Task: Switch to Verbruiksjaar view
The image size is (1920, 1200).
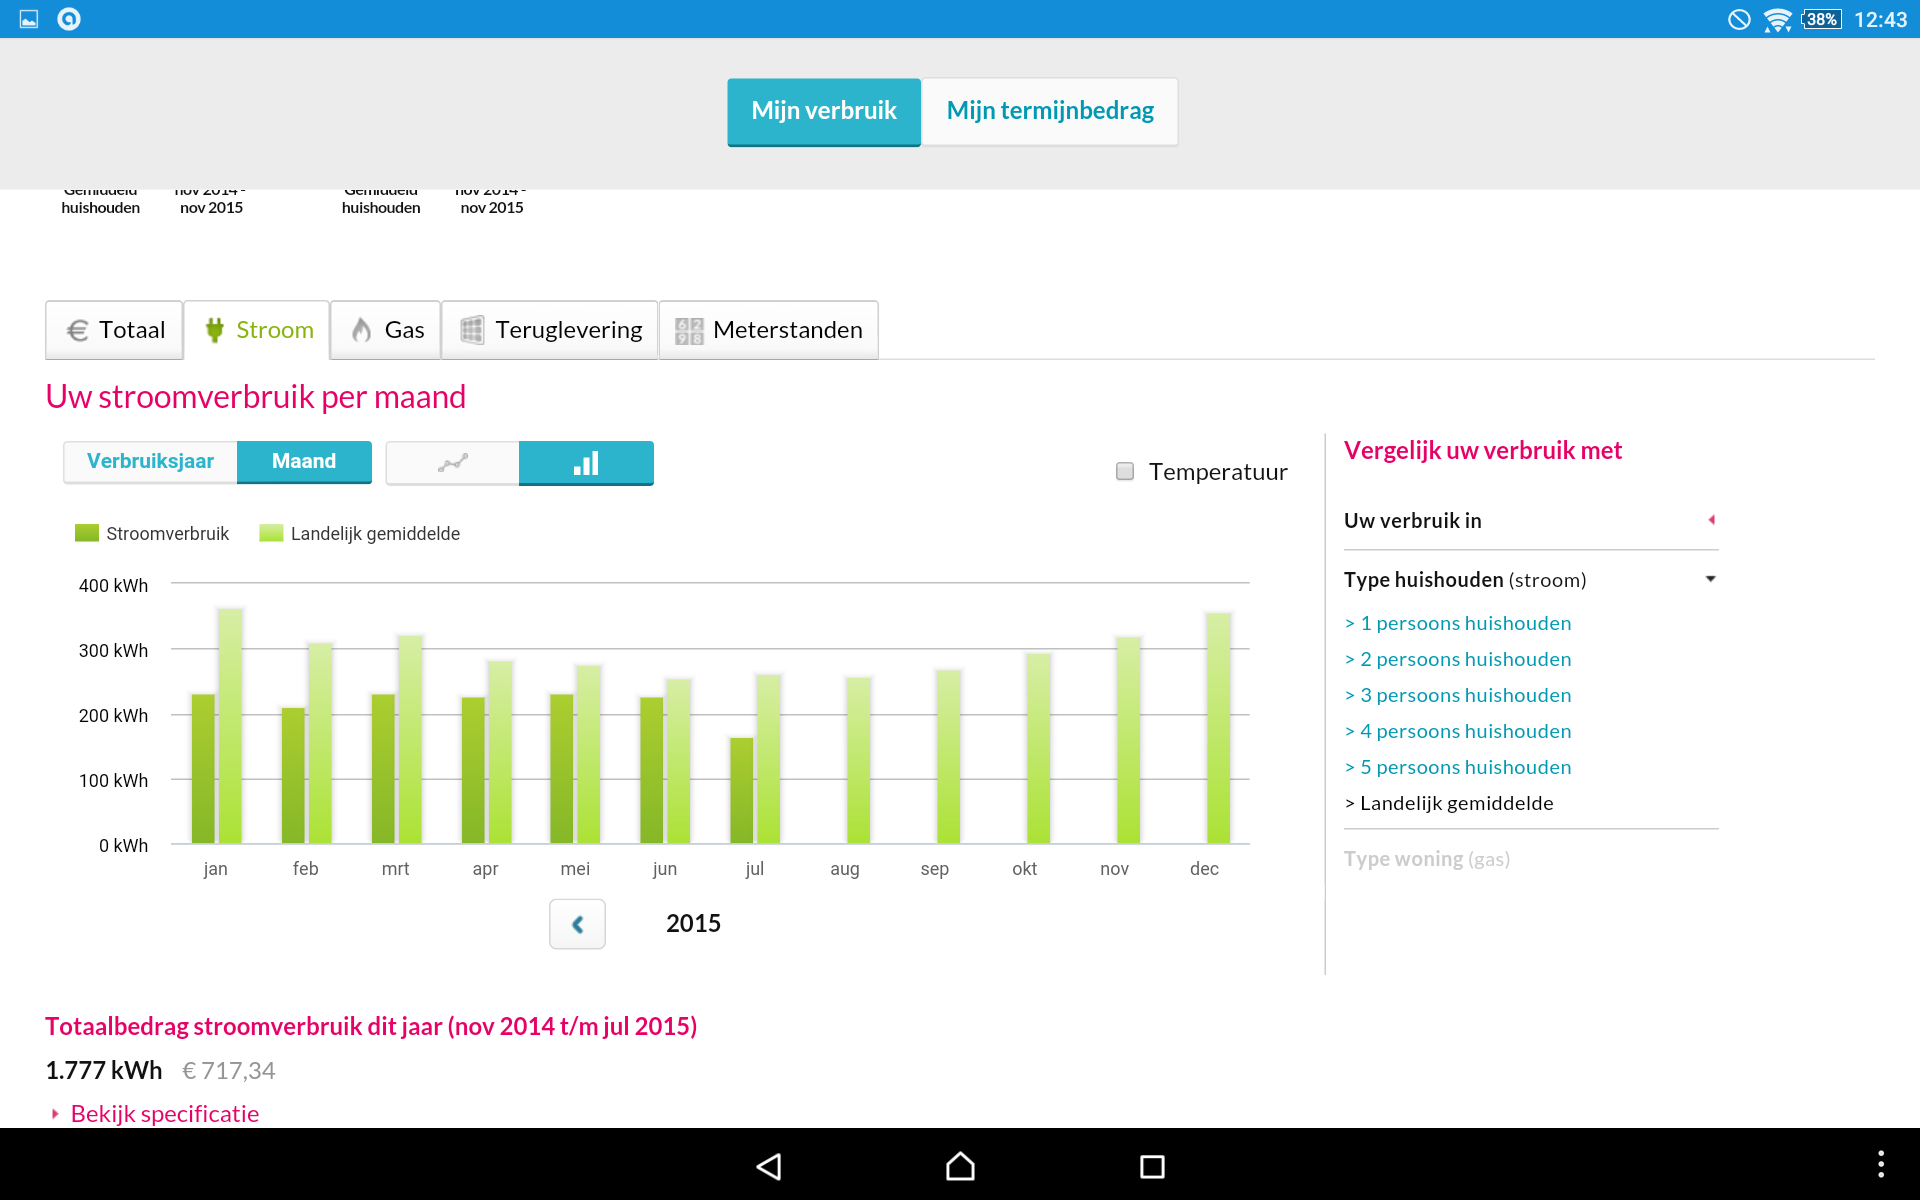Action: pos(150,461)
